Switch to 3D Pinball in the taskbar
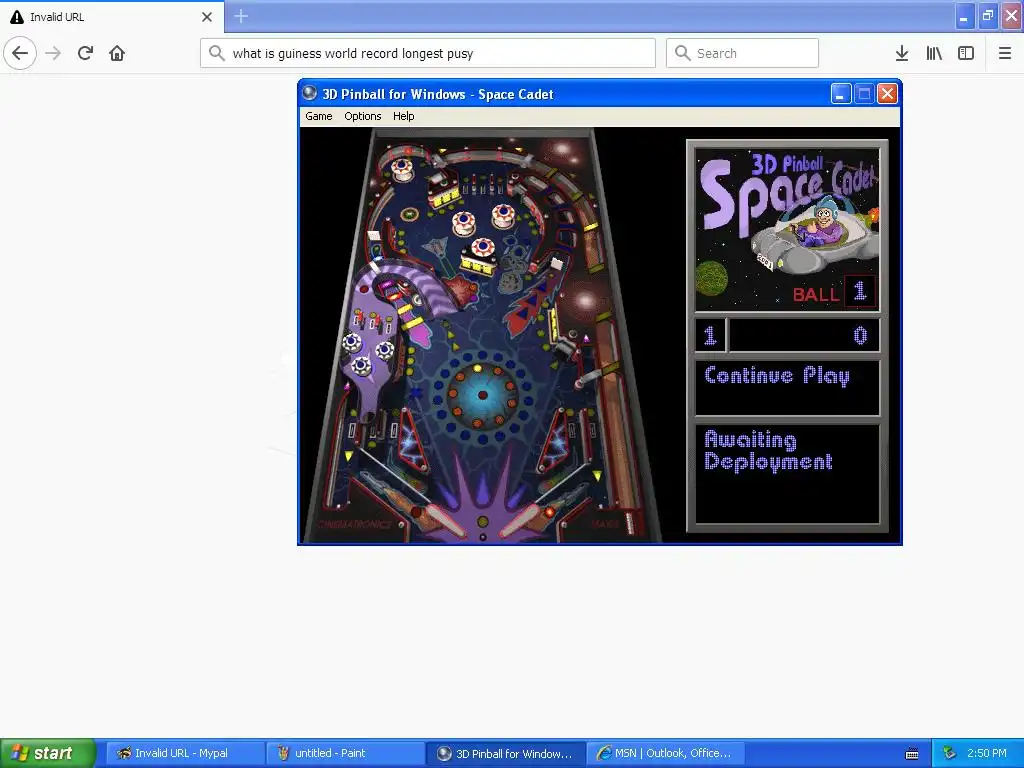 pos(506,753)
